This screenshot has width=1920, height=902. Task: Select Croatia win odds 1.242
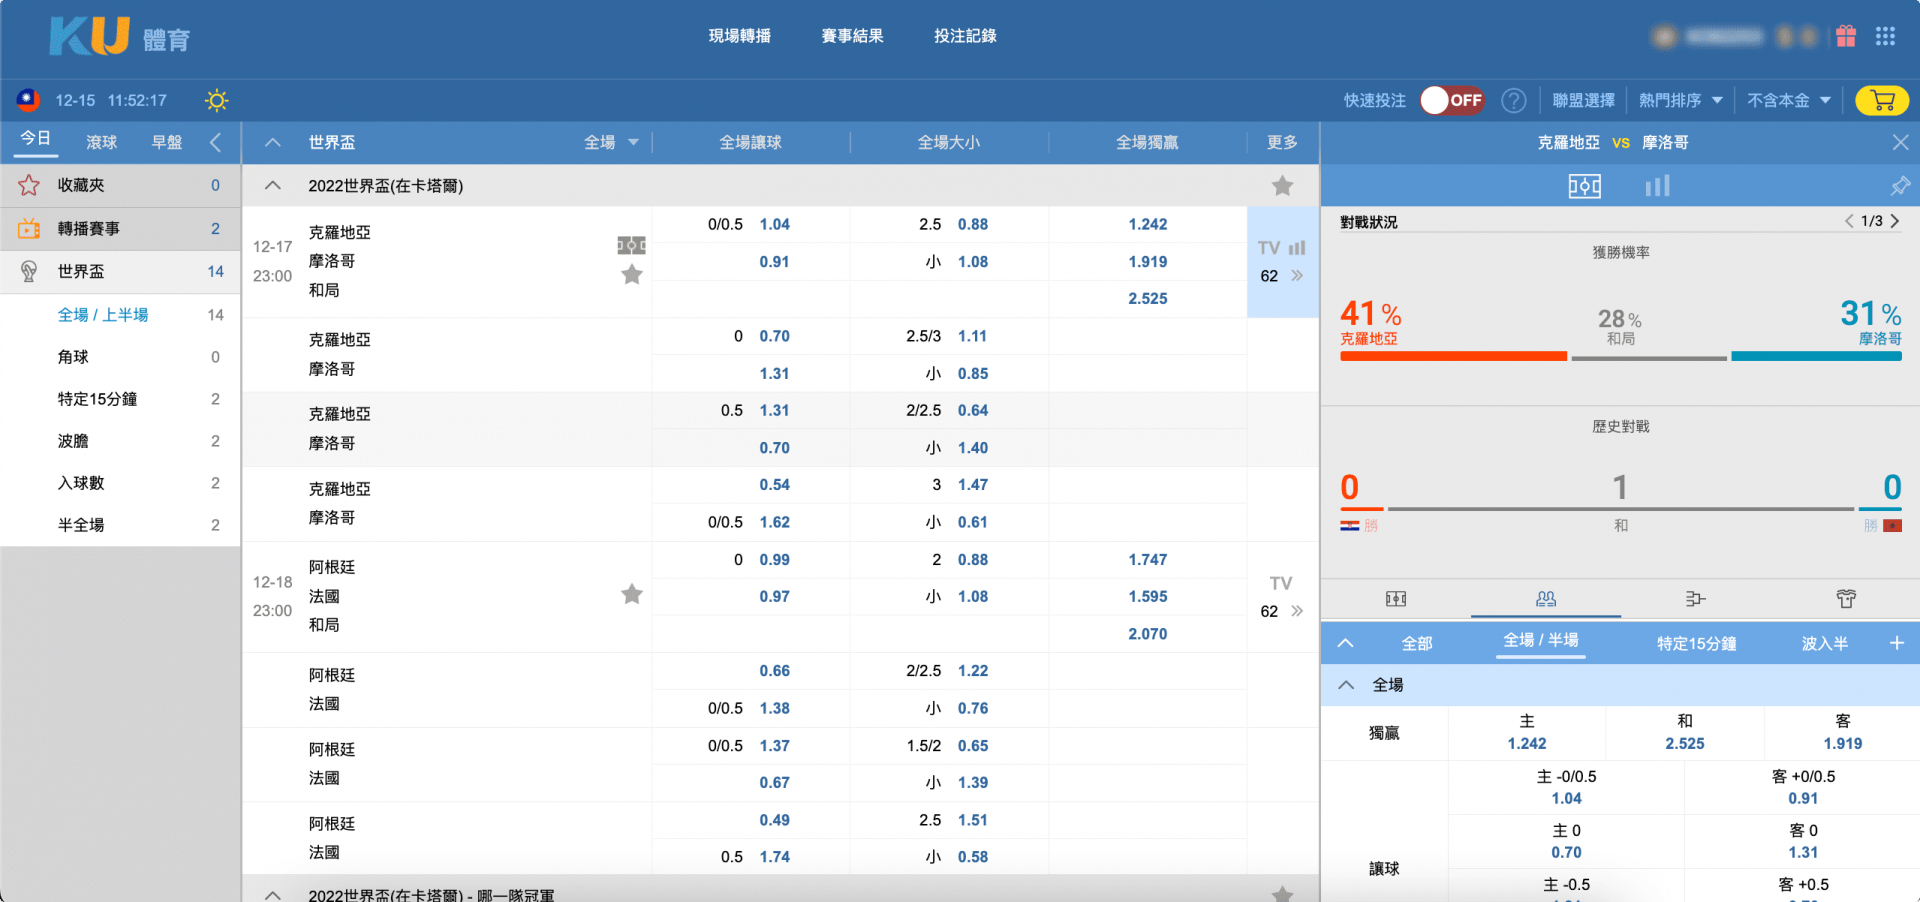point(1147,225)
